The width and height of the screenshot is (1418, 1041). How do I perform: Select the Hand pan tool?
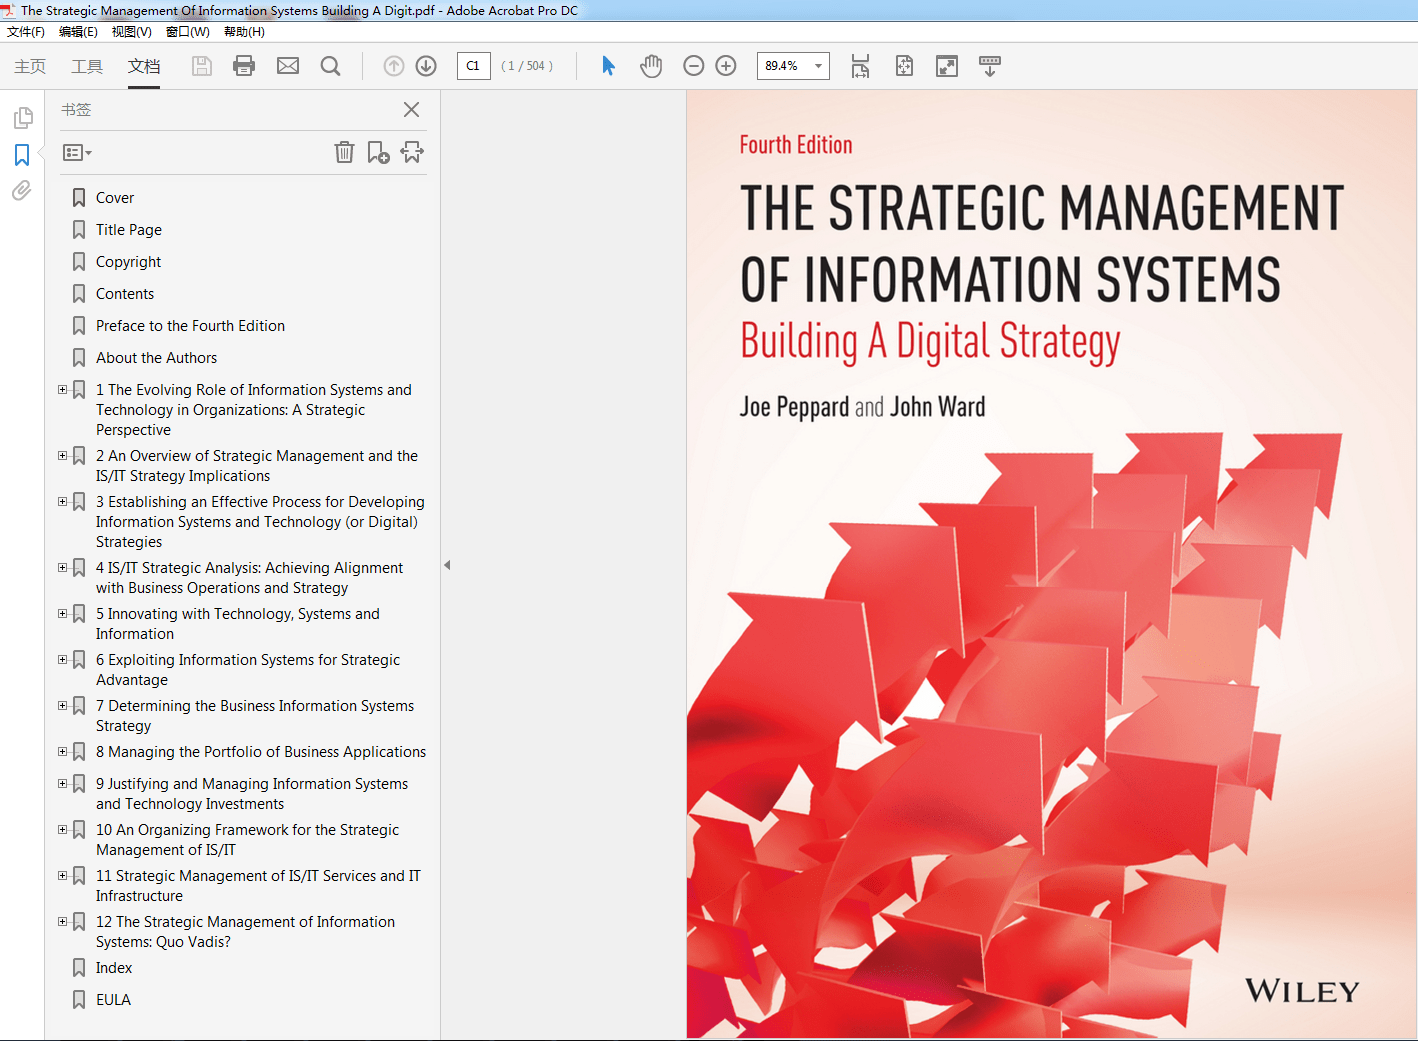651,66
